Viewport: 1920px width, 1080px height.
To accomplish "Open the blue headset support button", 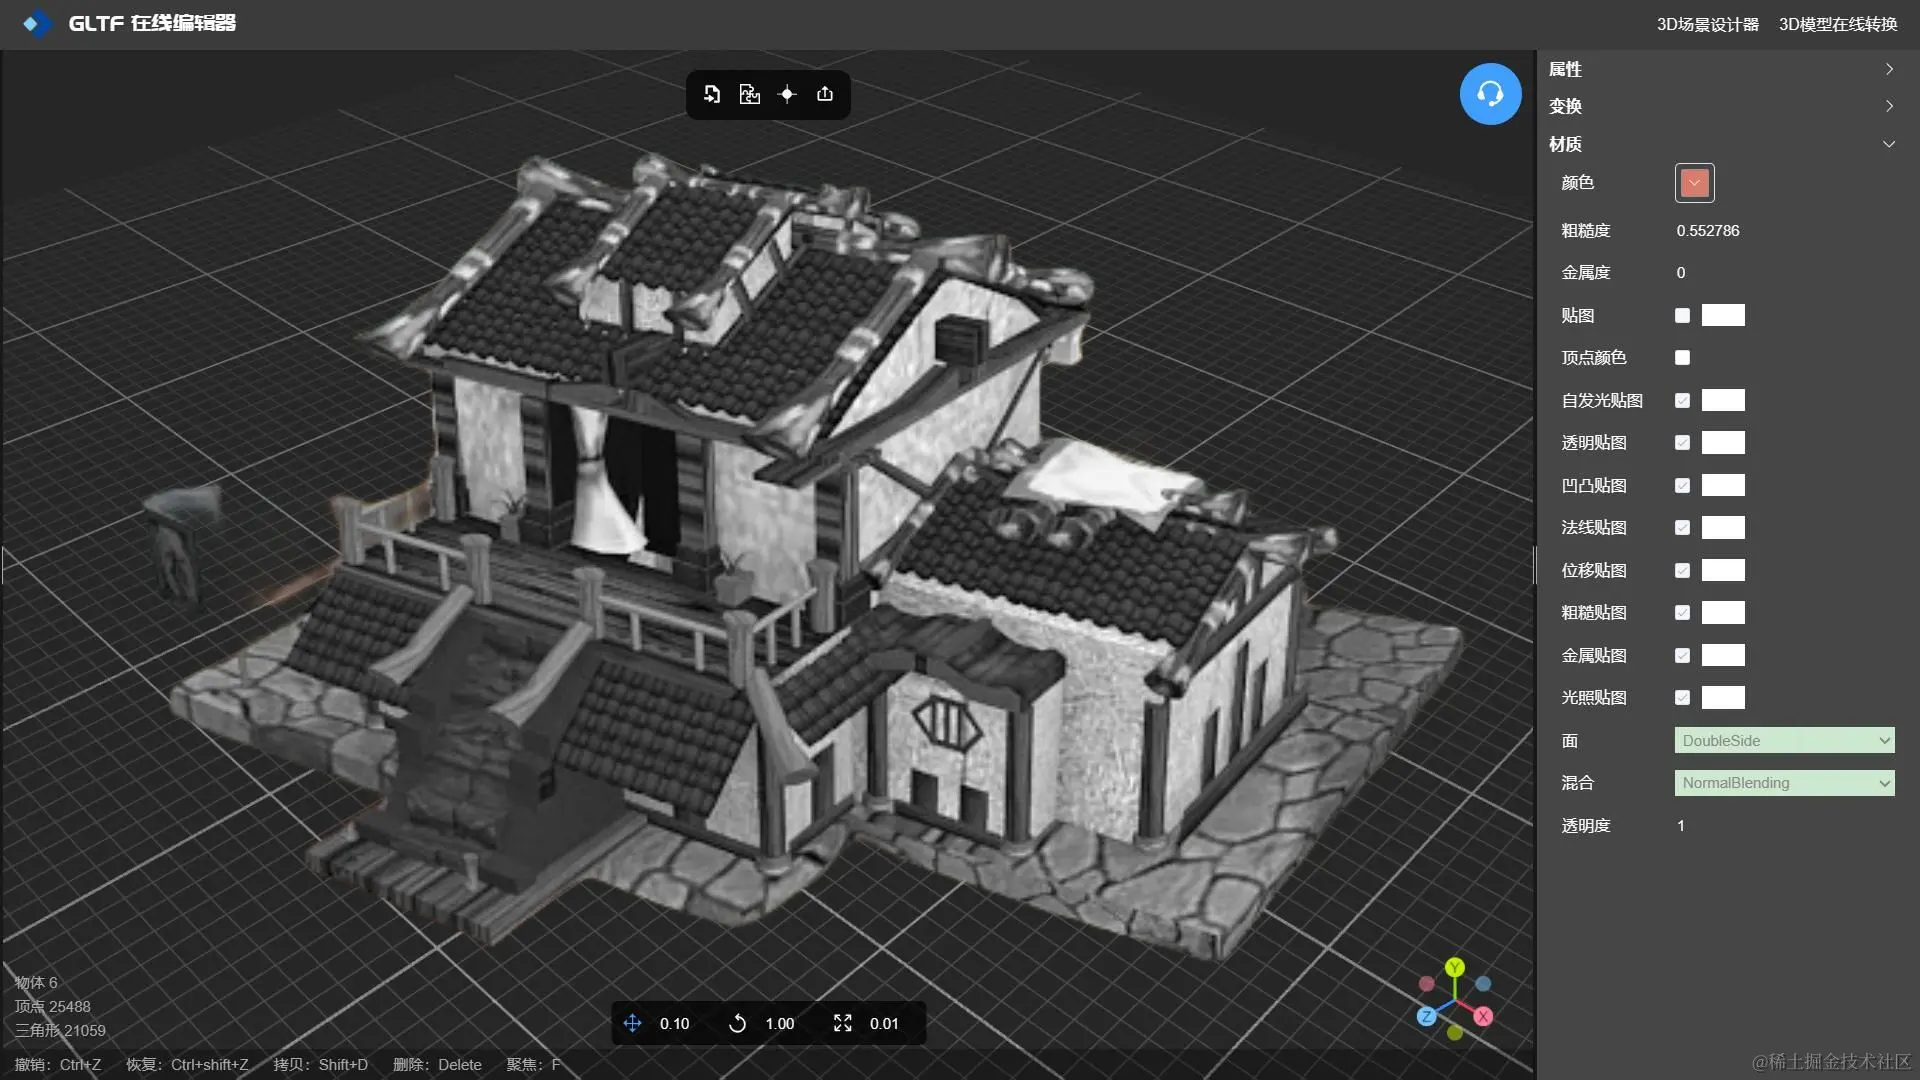I will [x=1490, y=94].
